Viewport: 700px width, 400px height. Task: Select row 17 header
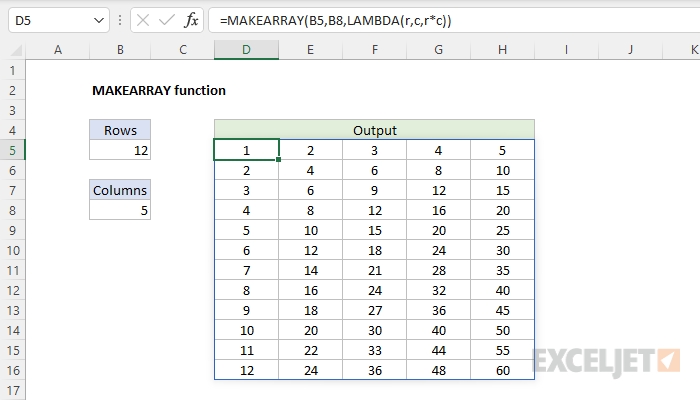point(12,390)
